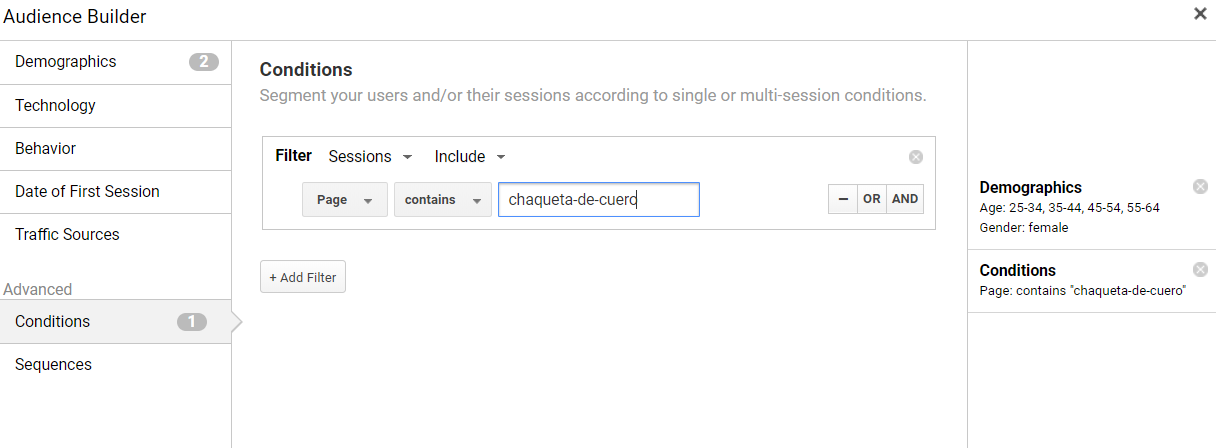The height and width of the screenshot is (448, 1216).
Task: Add an AND condition to filter
Action: point(905,199)
